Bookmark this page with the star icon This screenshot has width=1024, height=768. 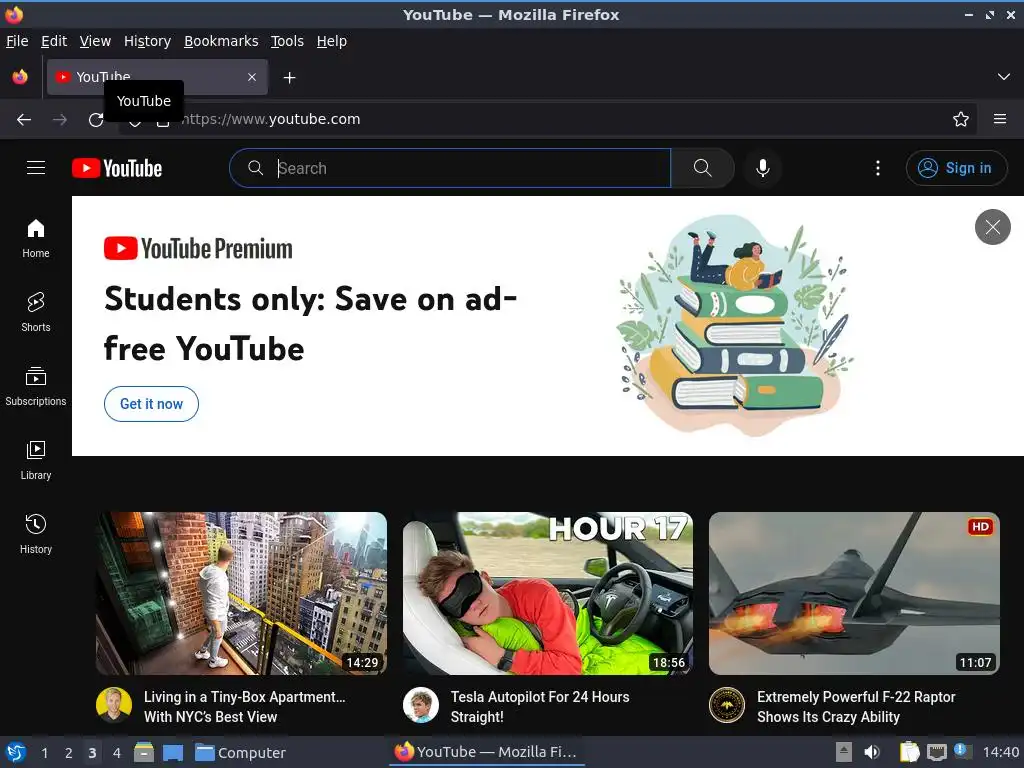tap(961, 119)
